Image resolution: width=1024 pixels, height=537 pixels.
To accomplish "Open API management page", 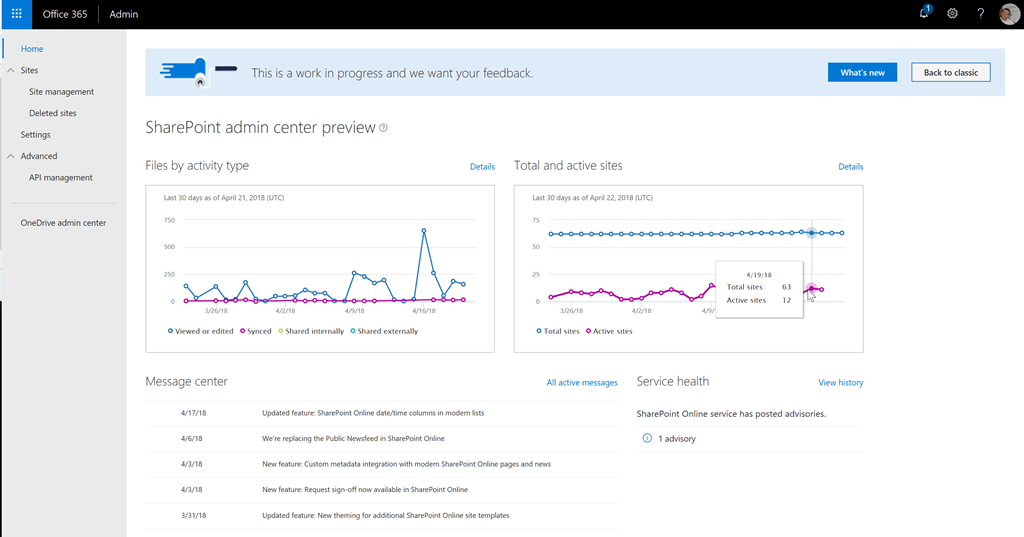I will pos(61,178).
